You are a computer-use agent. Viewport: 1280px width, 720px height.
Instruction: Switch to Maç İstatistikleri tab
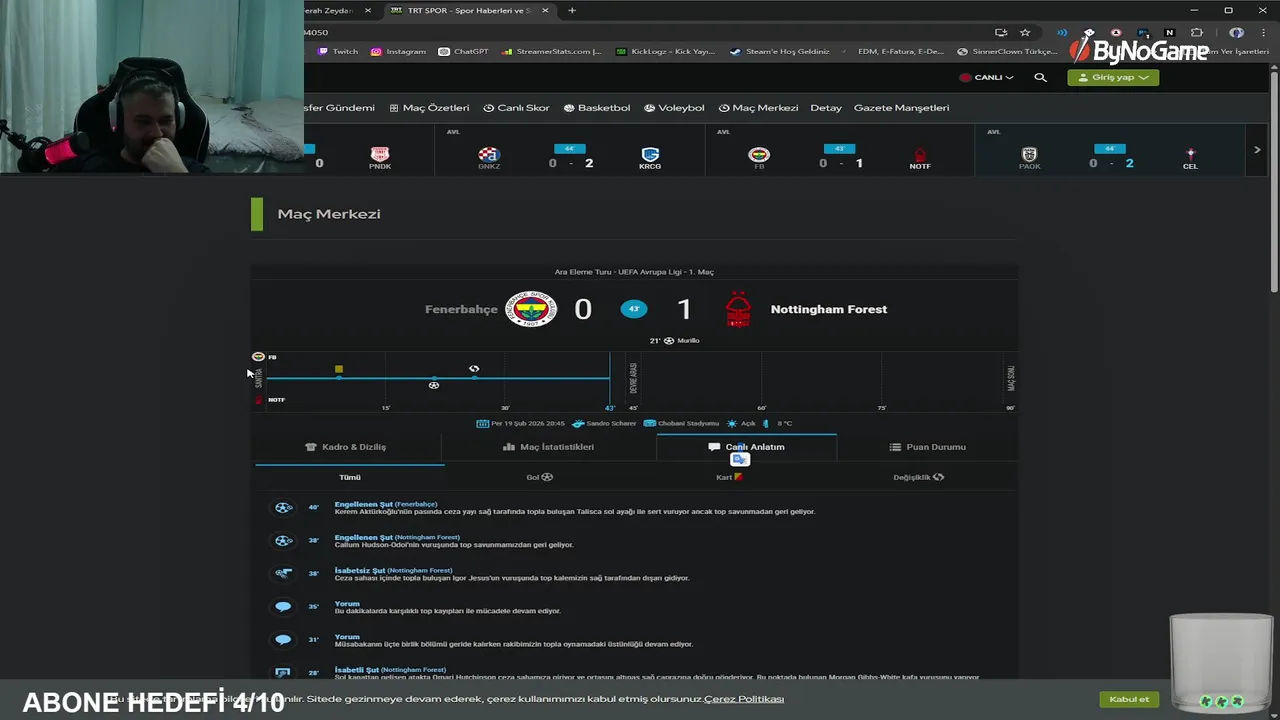tap(549, 447)
